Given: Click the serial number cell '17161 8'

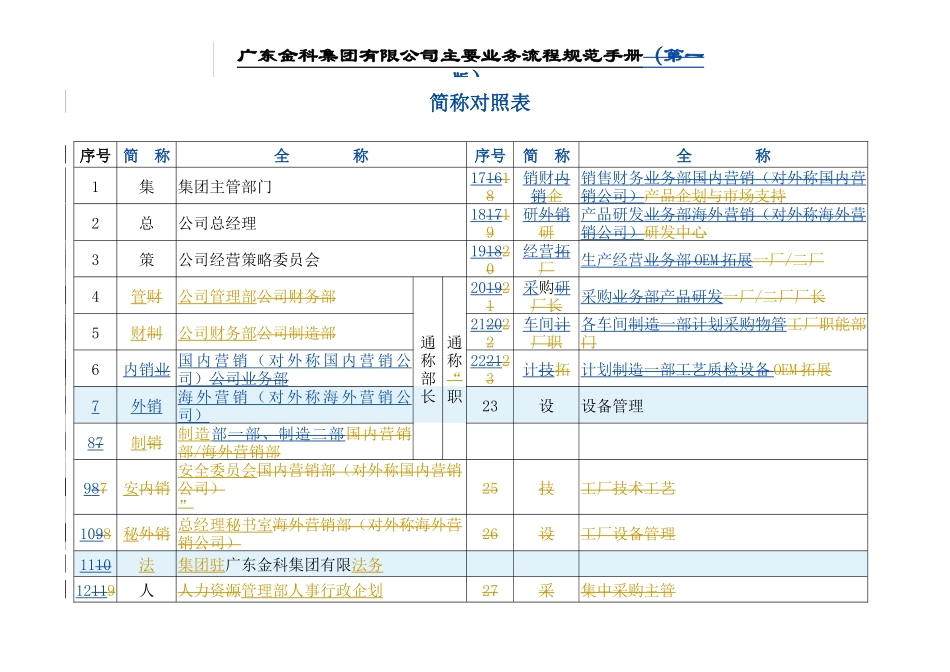Looking at the screenshot, I should click(490, 187).
